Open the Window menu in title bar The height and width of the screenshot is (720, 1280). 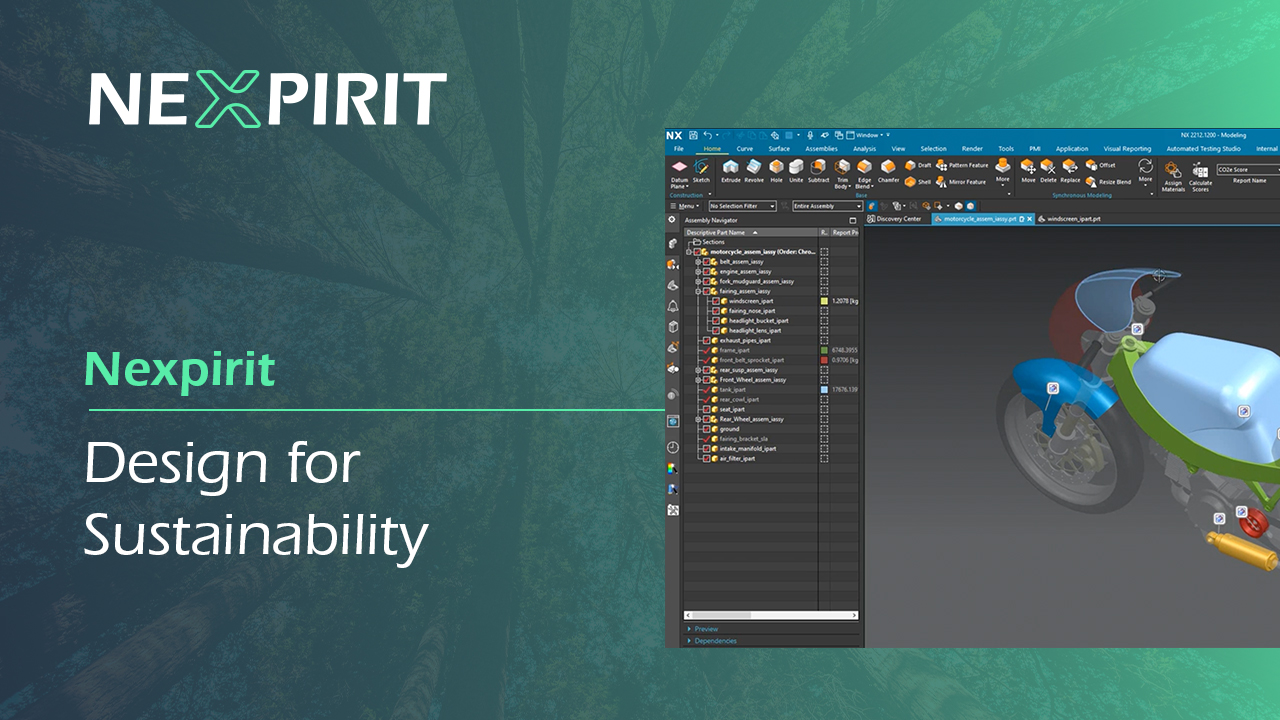click(x=866, y=135)
